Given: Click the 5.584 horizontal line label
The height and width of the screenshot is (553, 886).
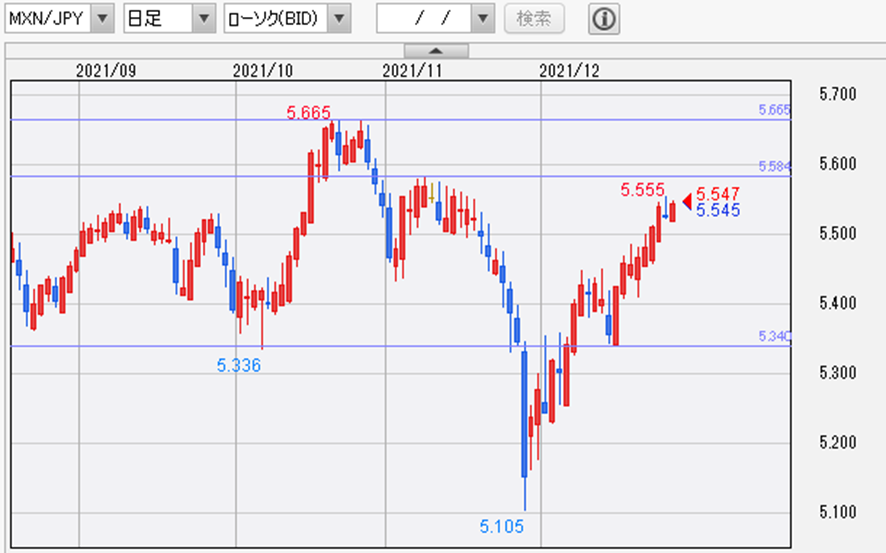Looking at the screenshot, I should pyautogui.click(x=774, y=167).
